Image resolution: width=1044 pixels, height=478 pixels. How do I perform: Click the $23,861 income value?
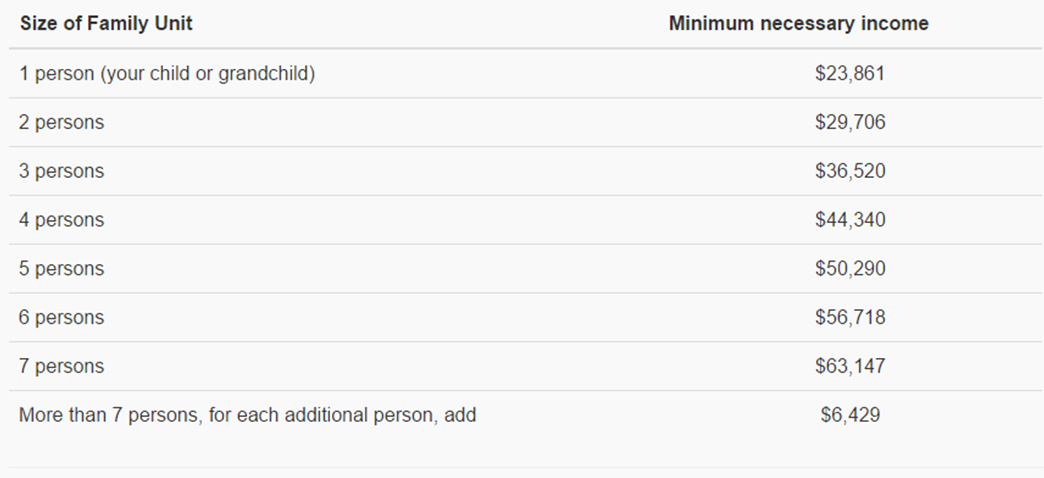(x=850, y=73)
